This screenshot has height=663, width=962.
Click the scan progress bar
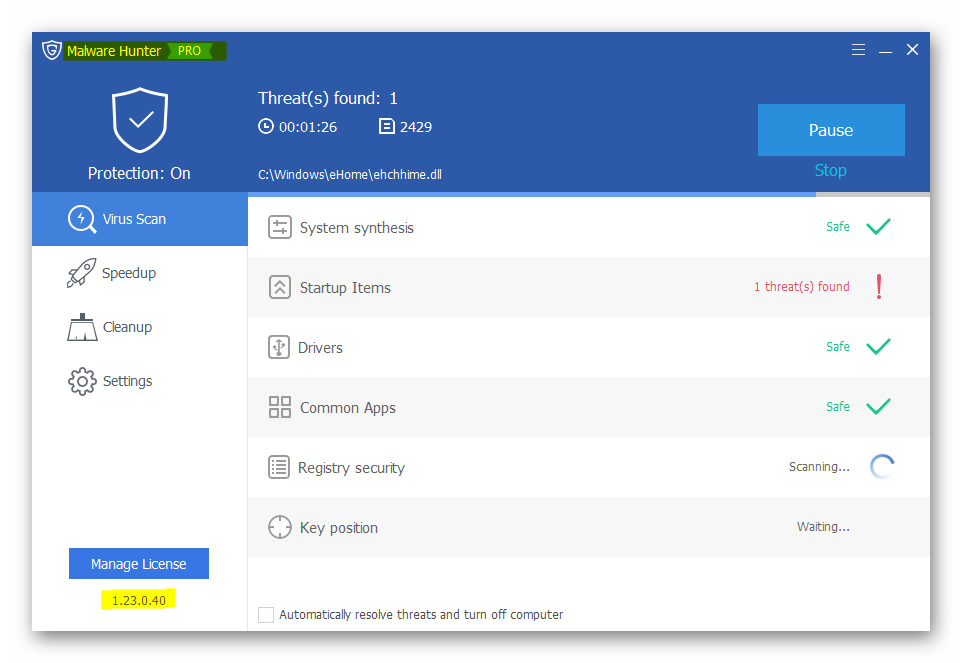tap(589, 194)
